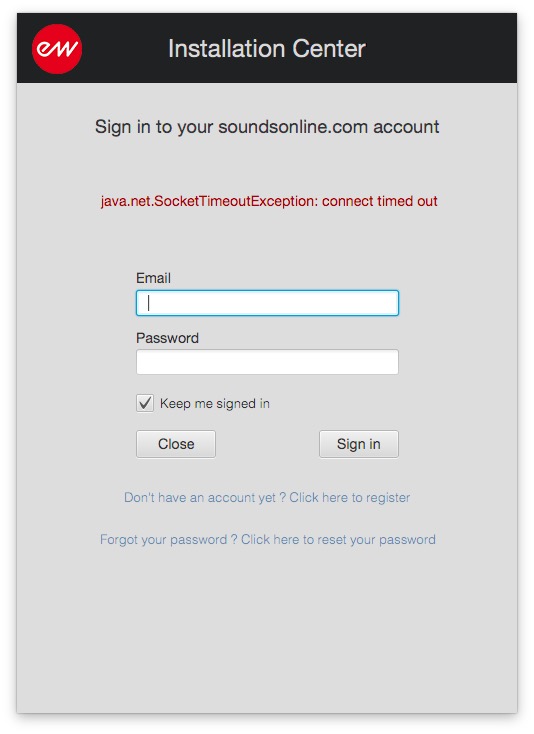Dismiss the dialog with the Close button
Viewport: 534px width, 734px height.
(176, 444)
